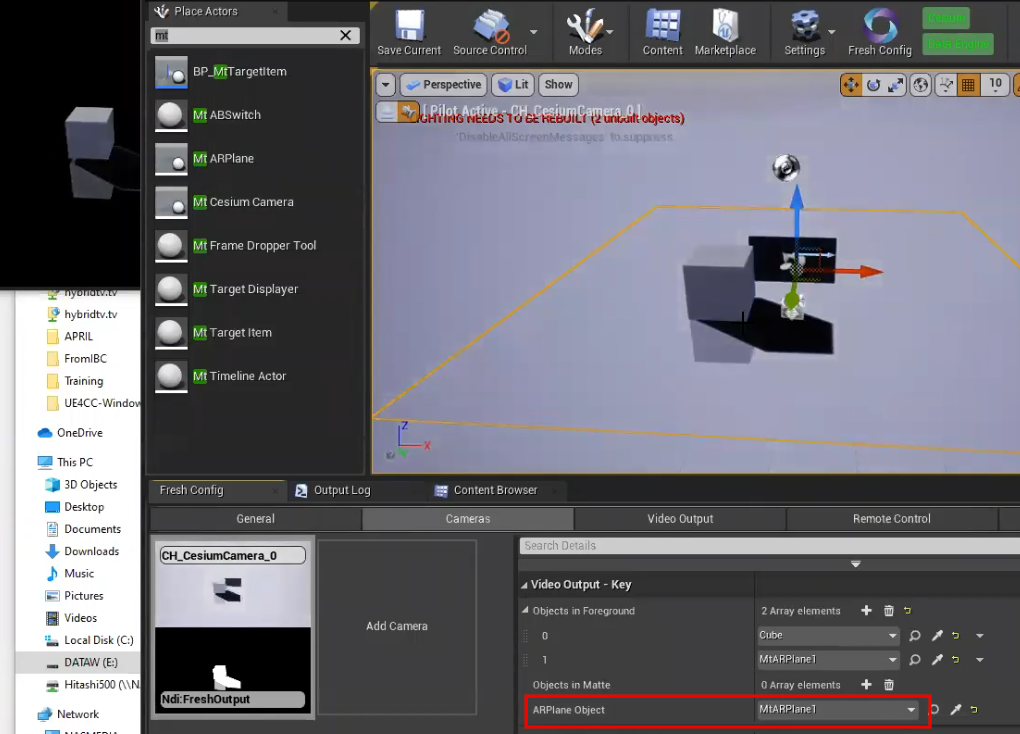Open element 1 MtARPlane1 dropdown
The image size is (1020, 734).
coord(828,660)
